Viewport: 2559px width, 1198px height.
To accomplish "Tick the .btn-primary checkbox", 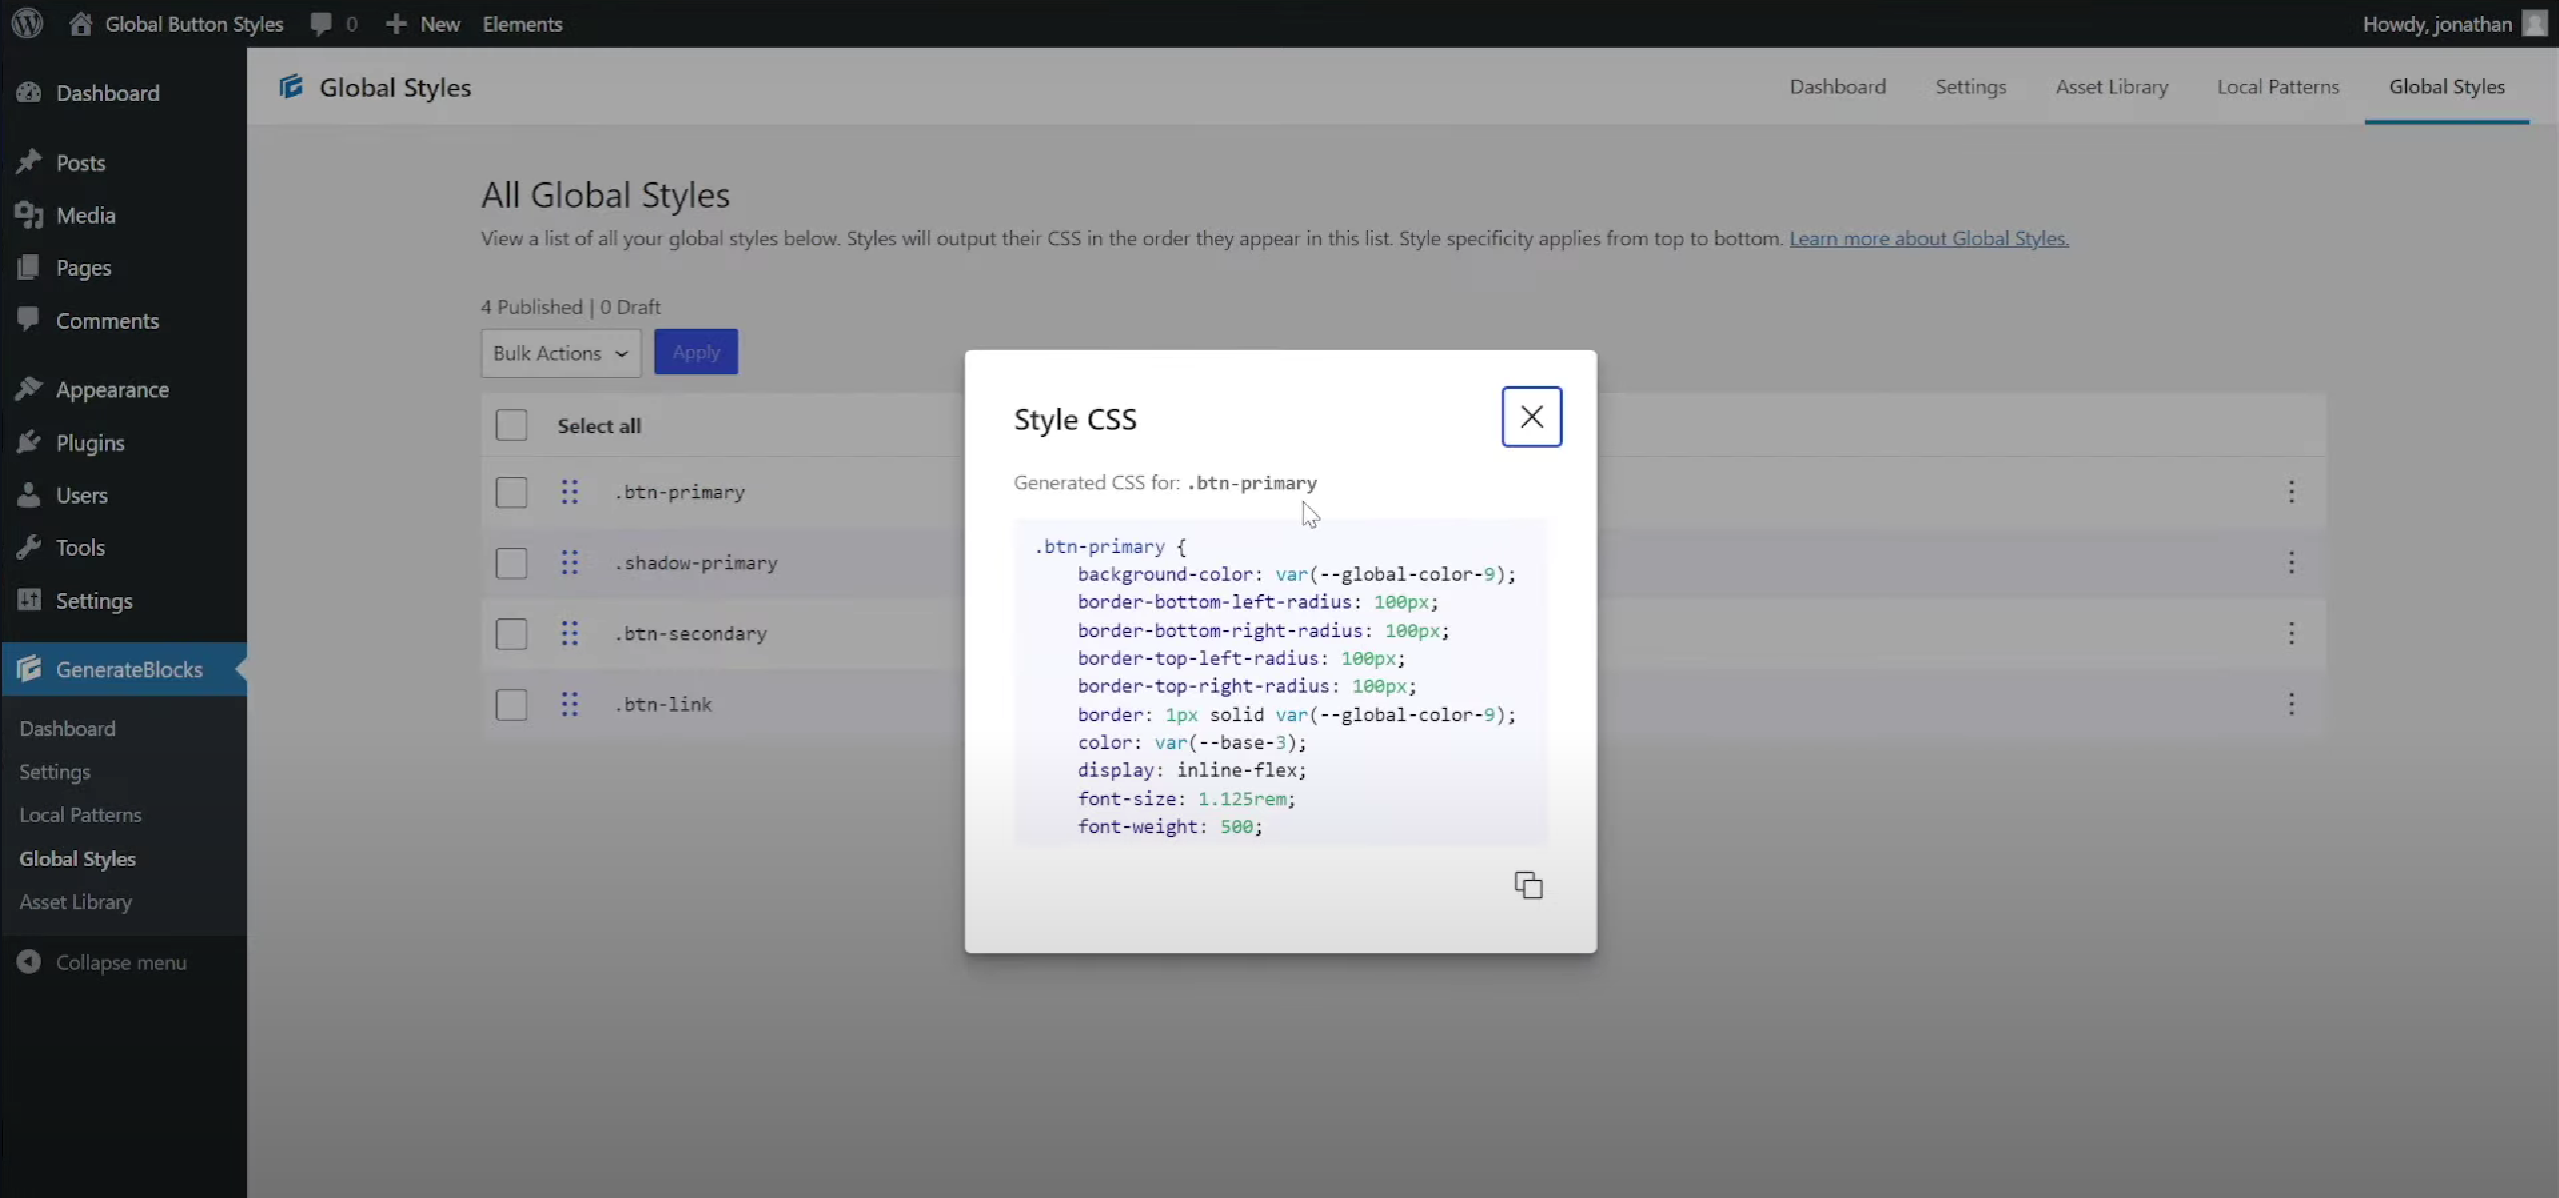I will (511, 492).
